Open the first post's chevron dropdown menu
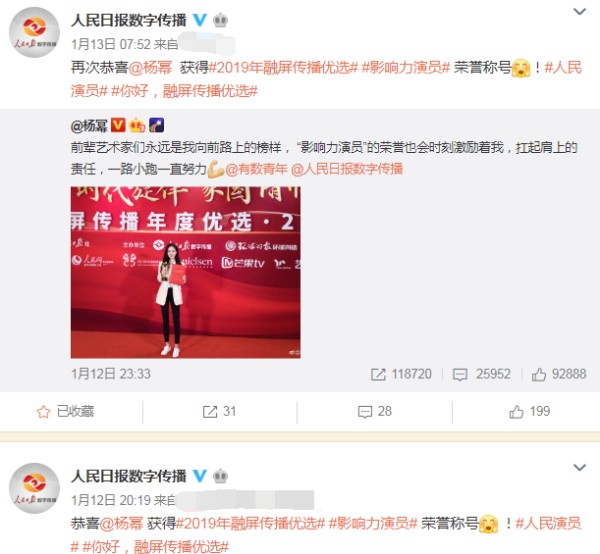 pyautogui.click(x=580, y=11)
